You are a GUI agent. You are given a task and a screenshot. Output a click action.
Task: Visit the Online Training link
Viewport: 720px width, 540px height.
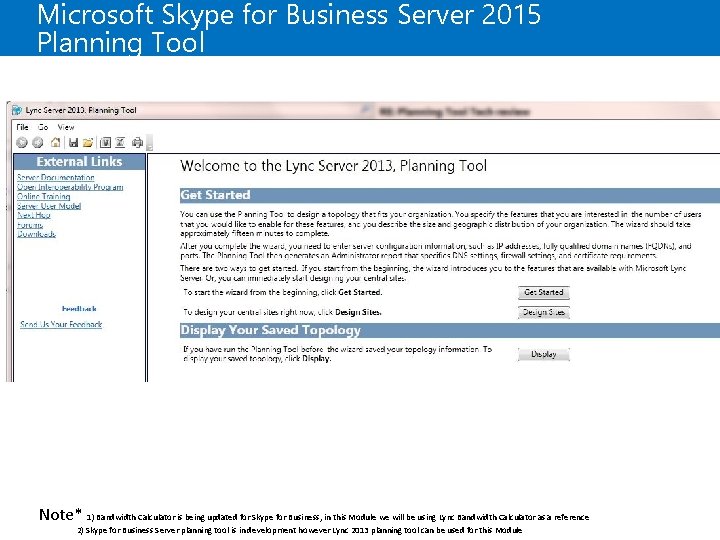click(44, 197)
